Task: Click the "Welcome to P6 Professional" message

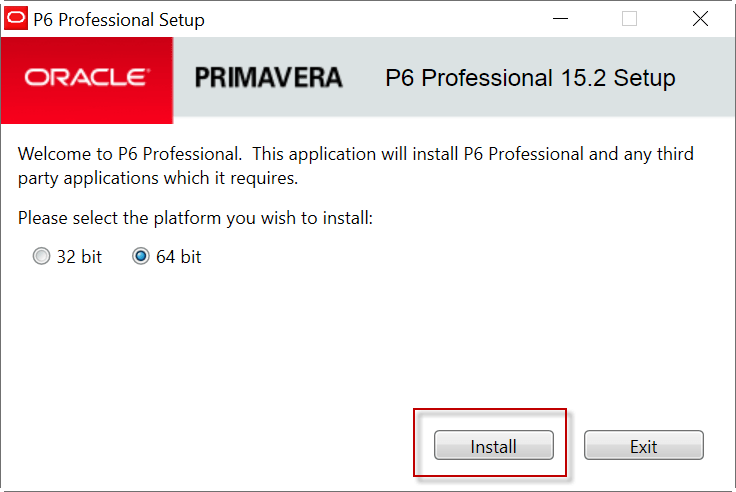Action: pyautogui.click(x=355, y=166)
